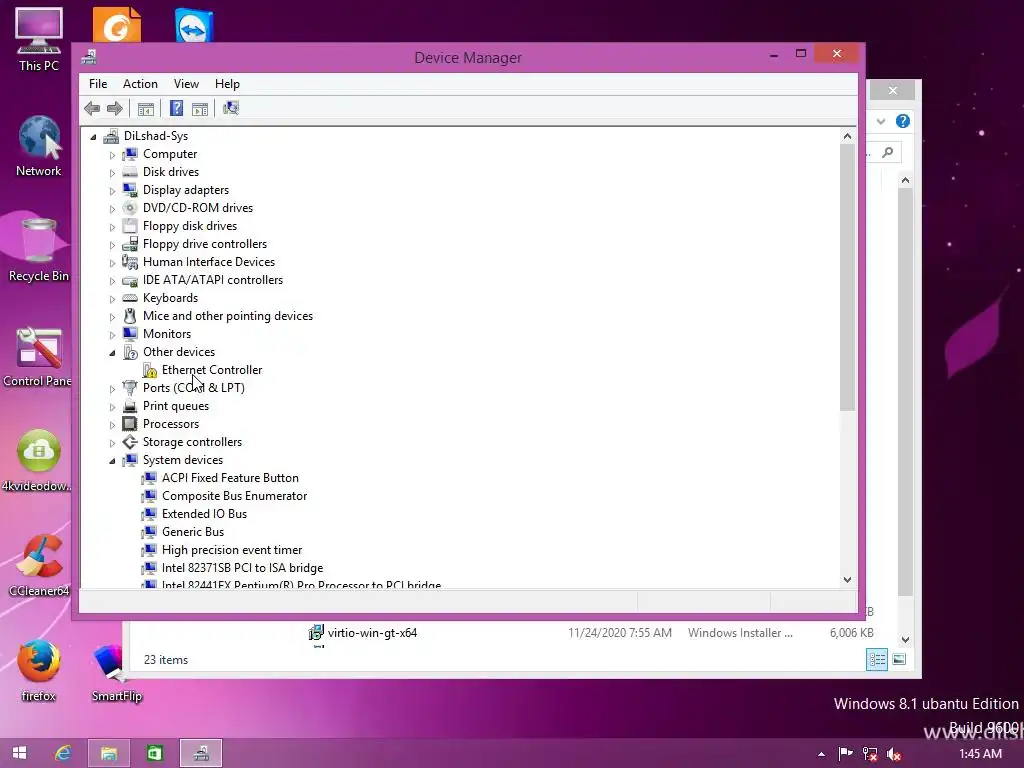
Task: Click the blue Help toolbar icon
Action: (x=176, y=108)
